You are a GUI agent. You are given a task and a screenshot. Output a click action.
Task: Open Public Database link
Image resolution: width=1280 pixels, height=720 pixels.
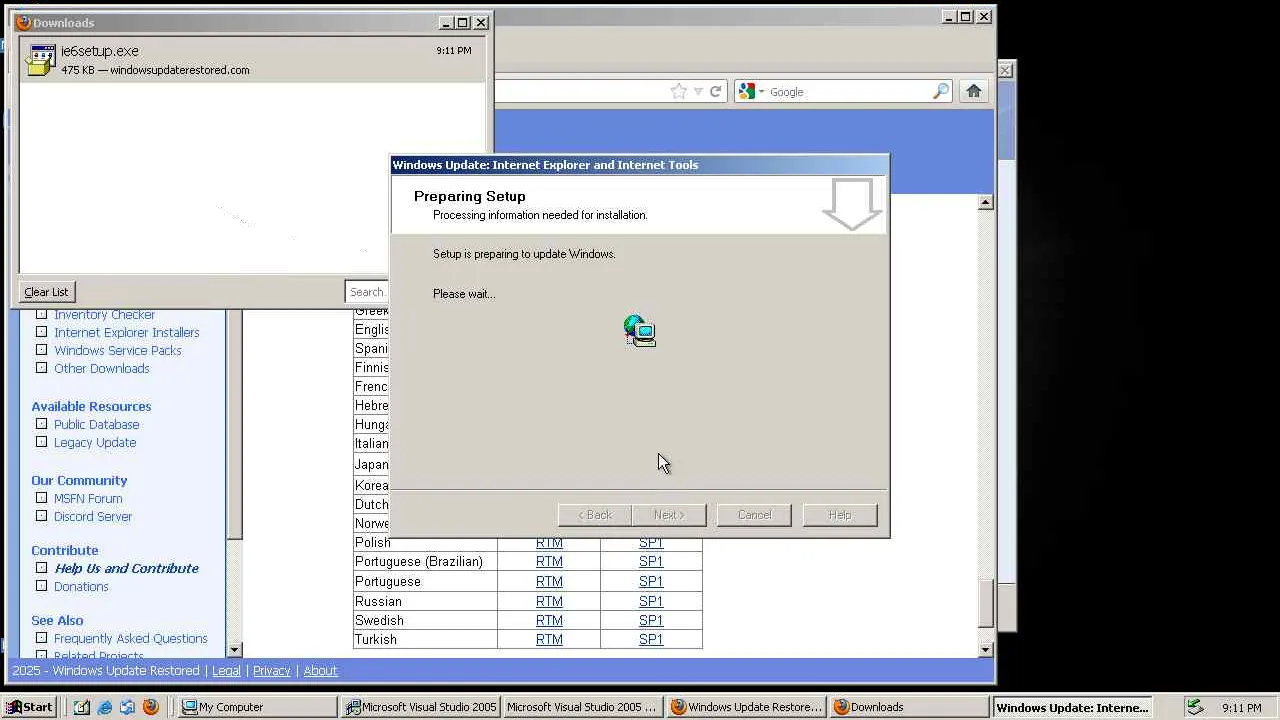point(97,425)
